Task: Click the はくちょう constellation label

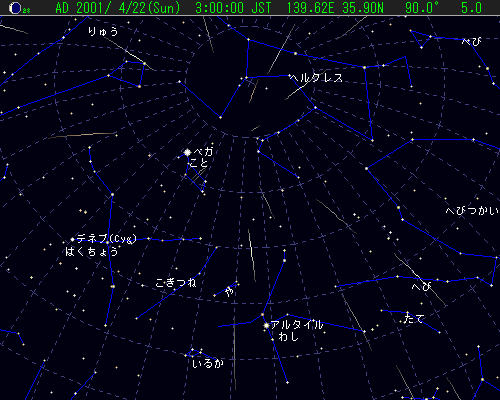Action: (x=92, y=251)
